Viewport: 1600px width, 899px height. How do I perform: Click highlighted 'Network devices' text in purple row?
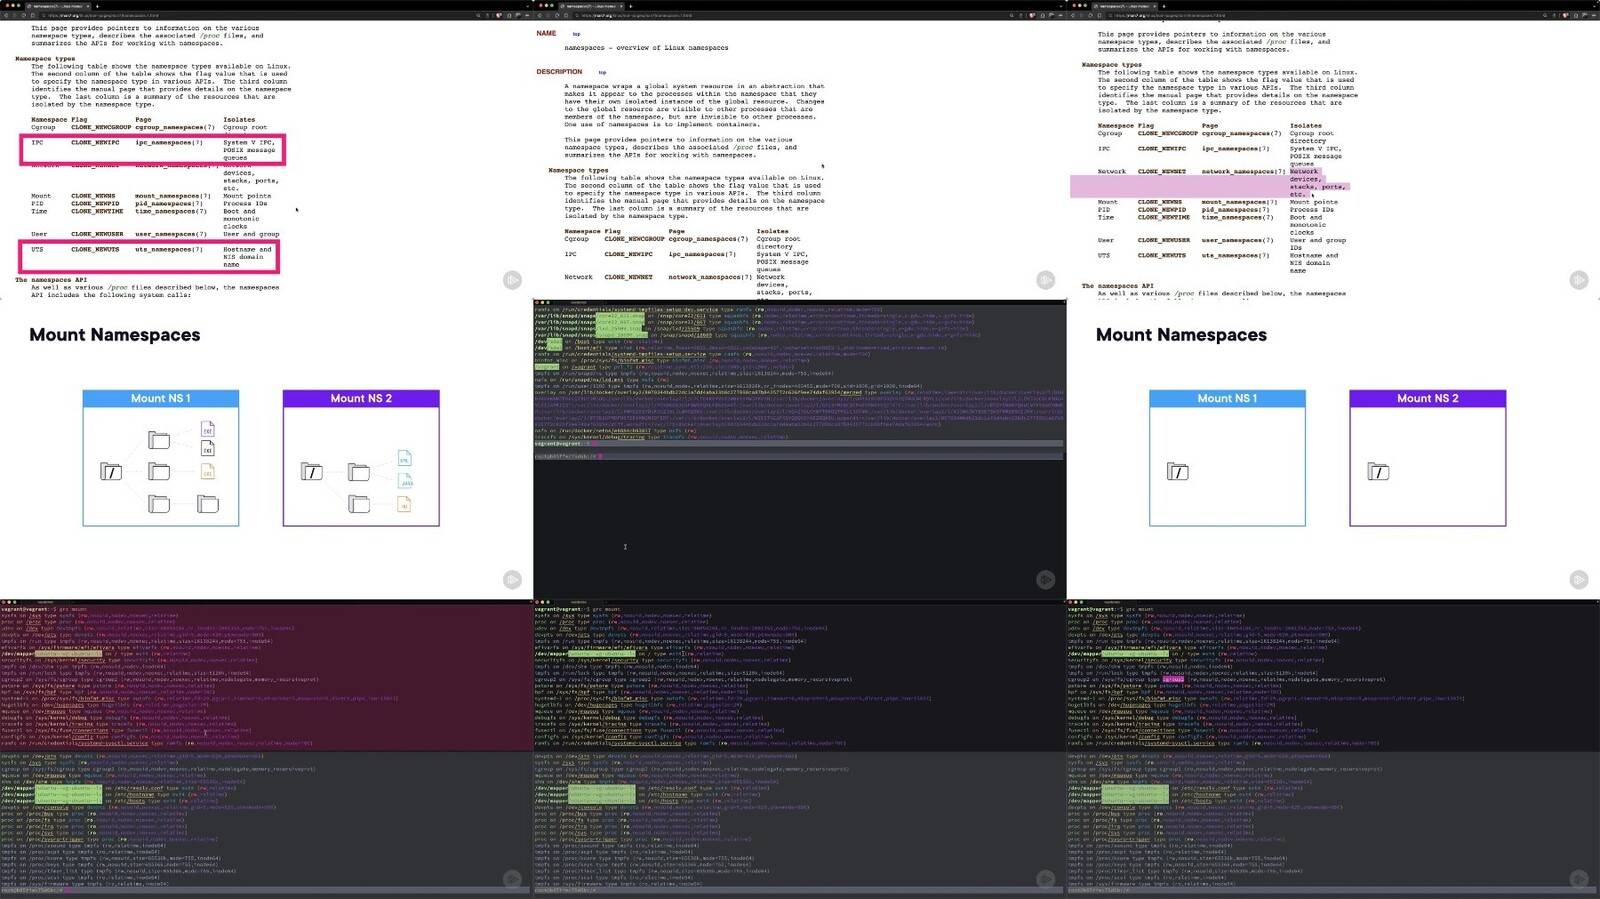point(1305,175)
